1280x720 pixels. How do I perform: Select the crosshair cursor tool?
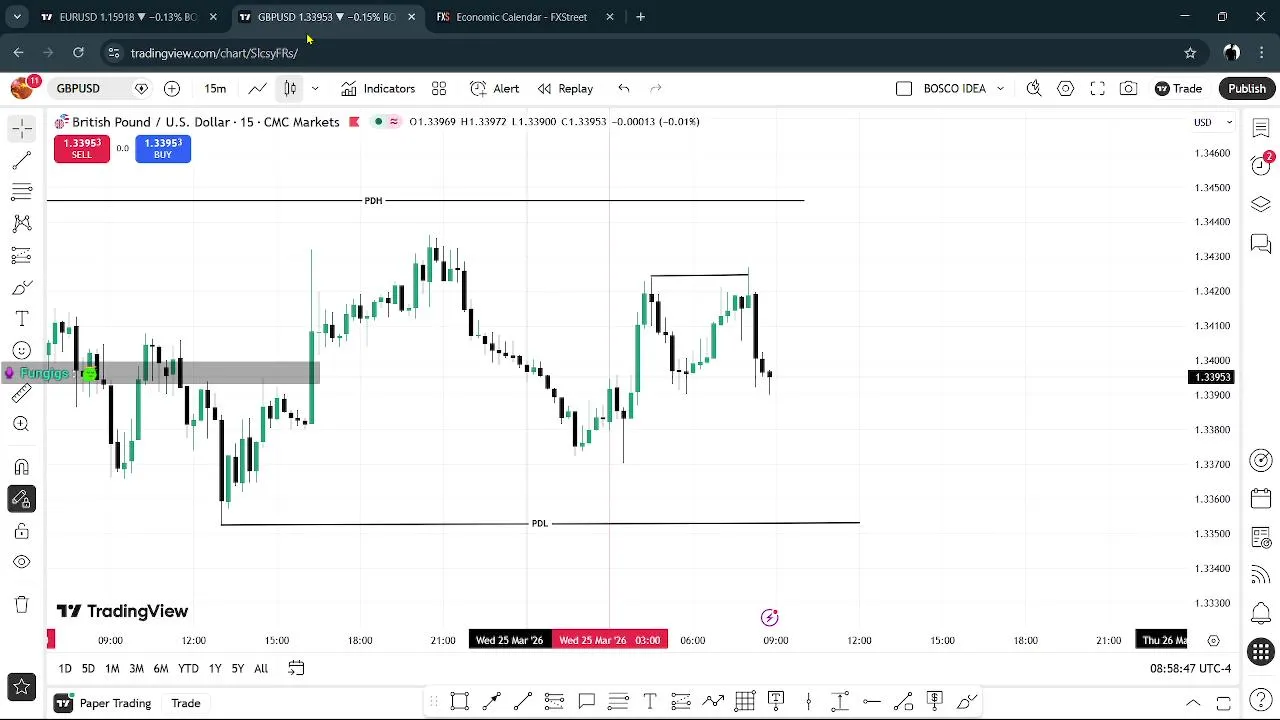22,128
